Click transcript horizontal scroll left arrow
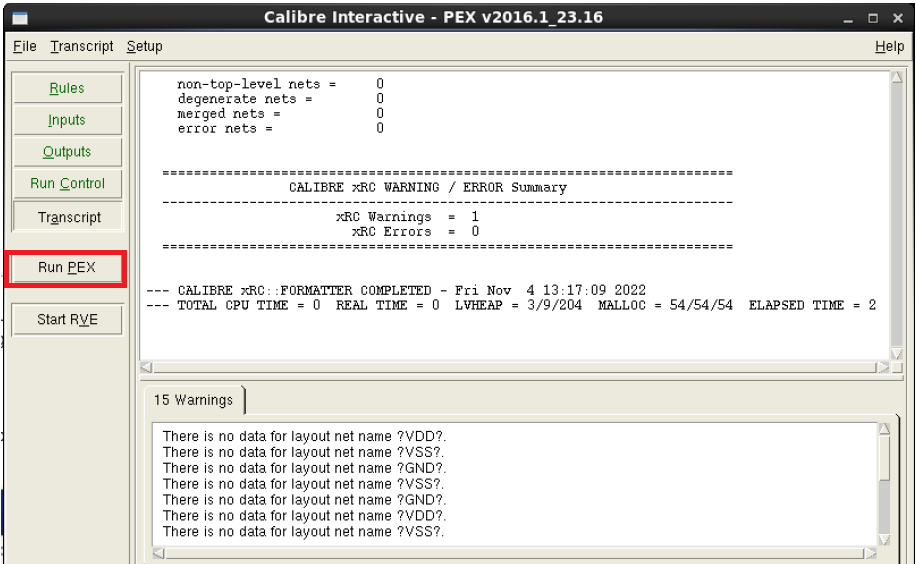Image resolution: width=916 pixels, height=564 pixels. coord(146,368)
